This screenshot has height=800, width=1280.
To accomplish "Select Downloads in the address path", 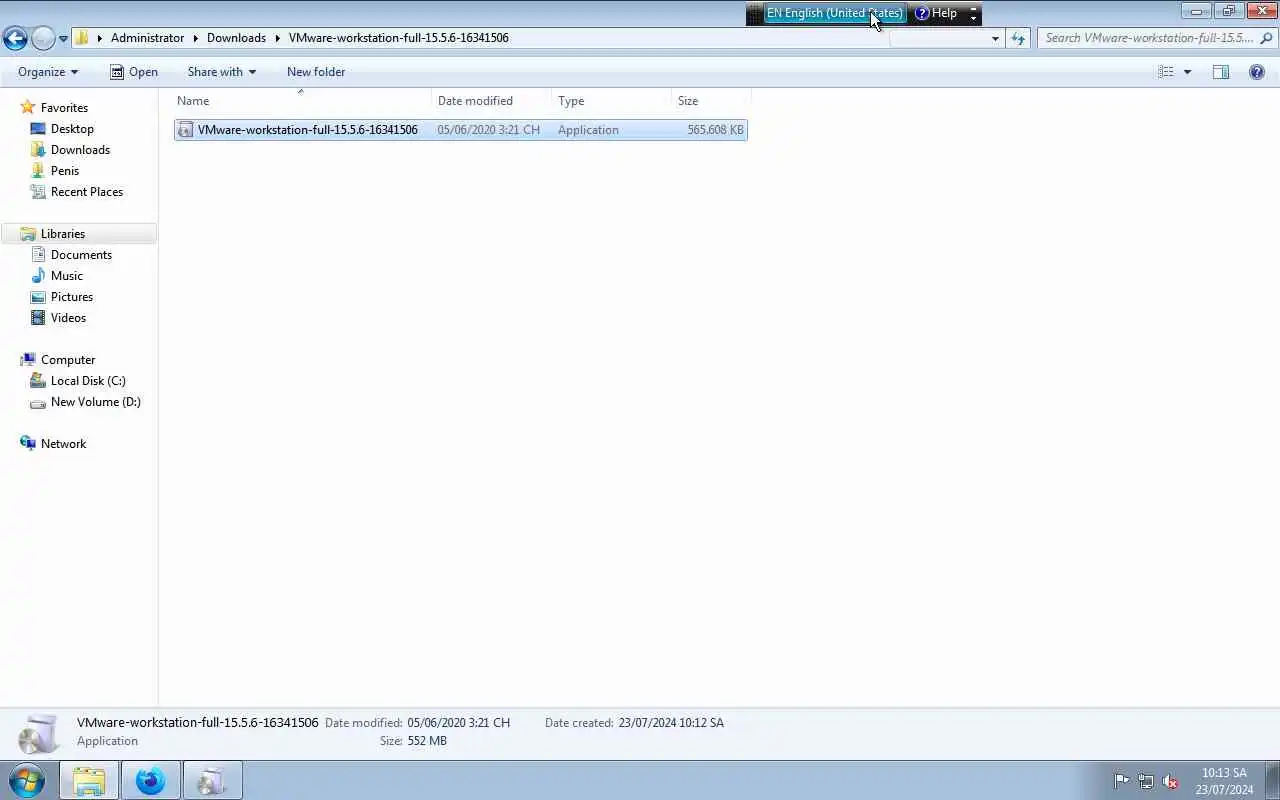I will [236, 38].
